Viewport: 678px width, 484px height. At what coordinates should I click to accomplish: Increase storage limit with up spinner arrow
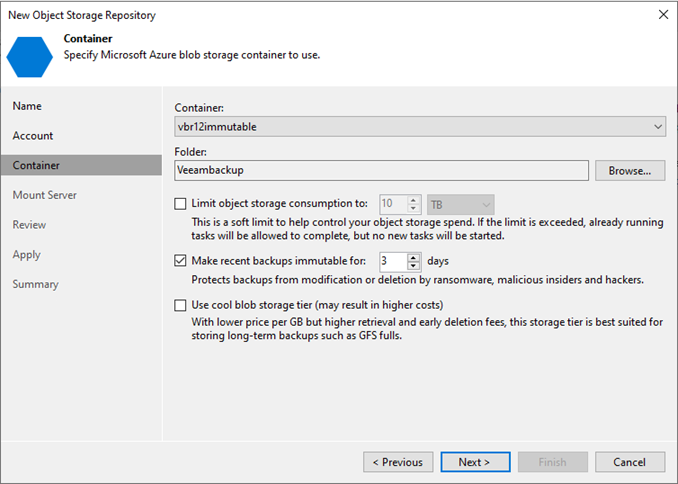pyautogui.click(x=415, y=200)
